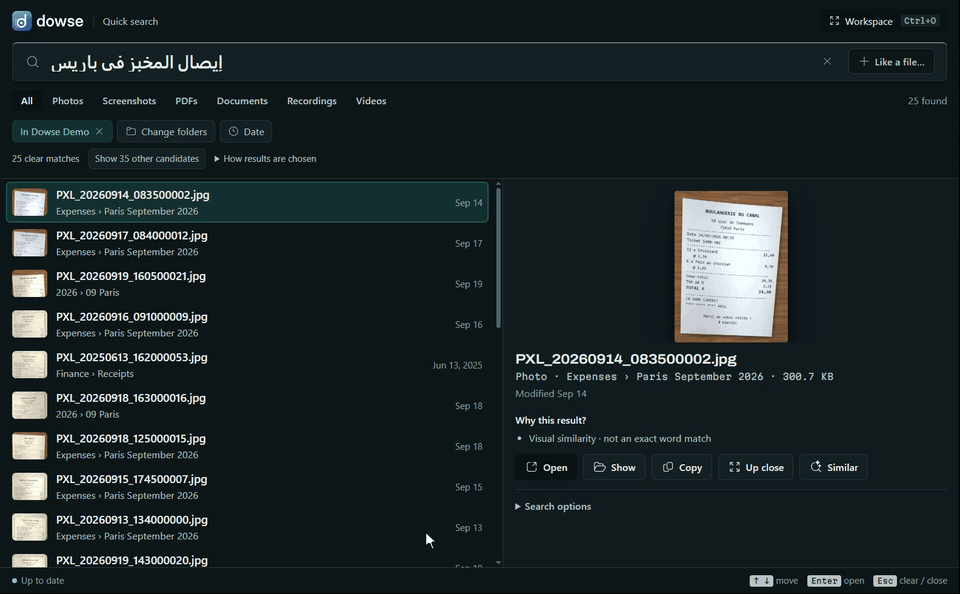Click the Up close button
The image size is (960, 594).
point(756,467)
